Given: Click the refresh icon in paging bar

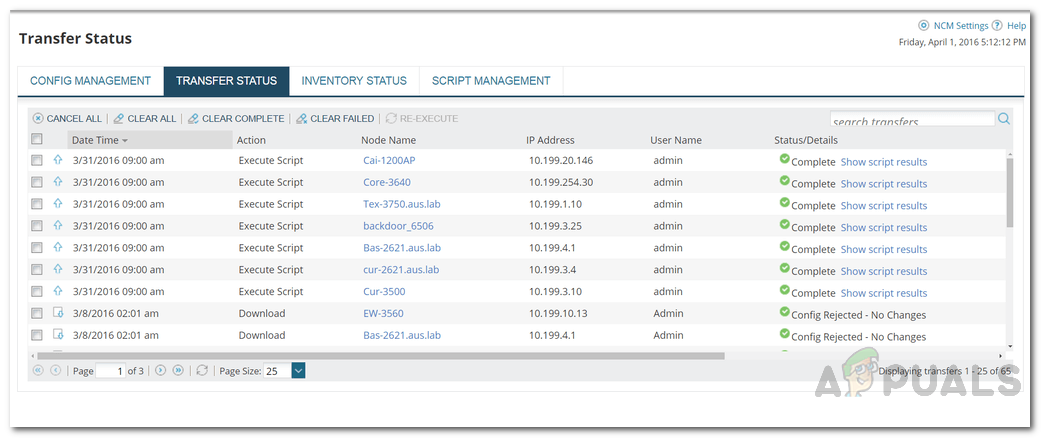Looking at the screenshot, I should (x=202, y=370).
